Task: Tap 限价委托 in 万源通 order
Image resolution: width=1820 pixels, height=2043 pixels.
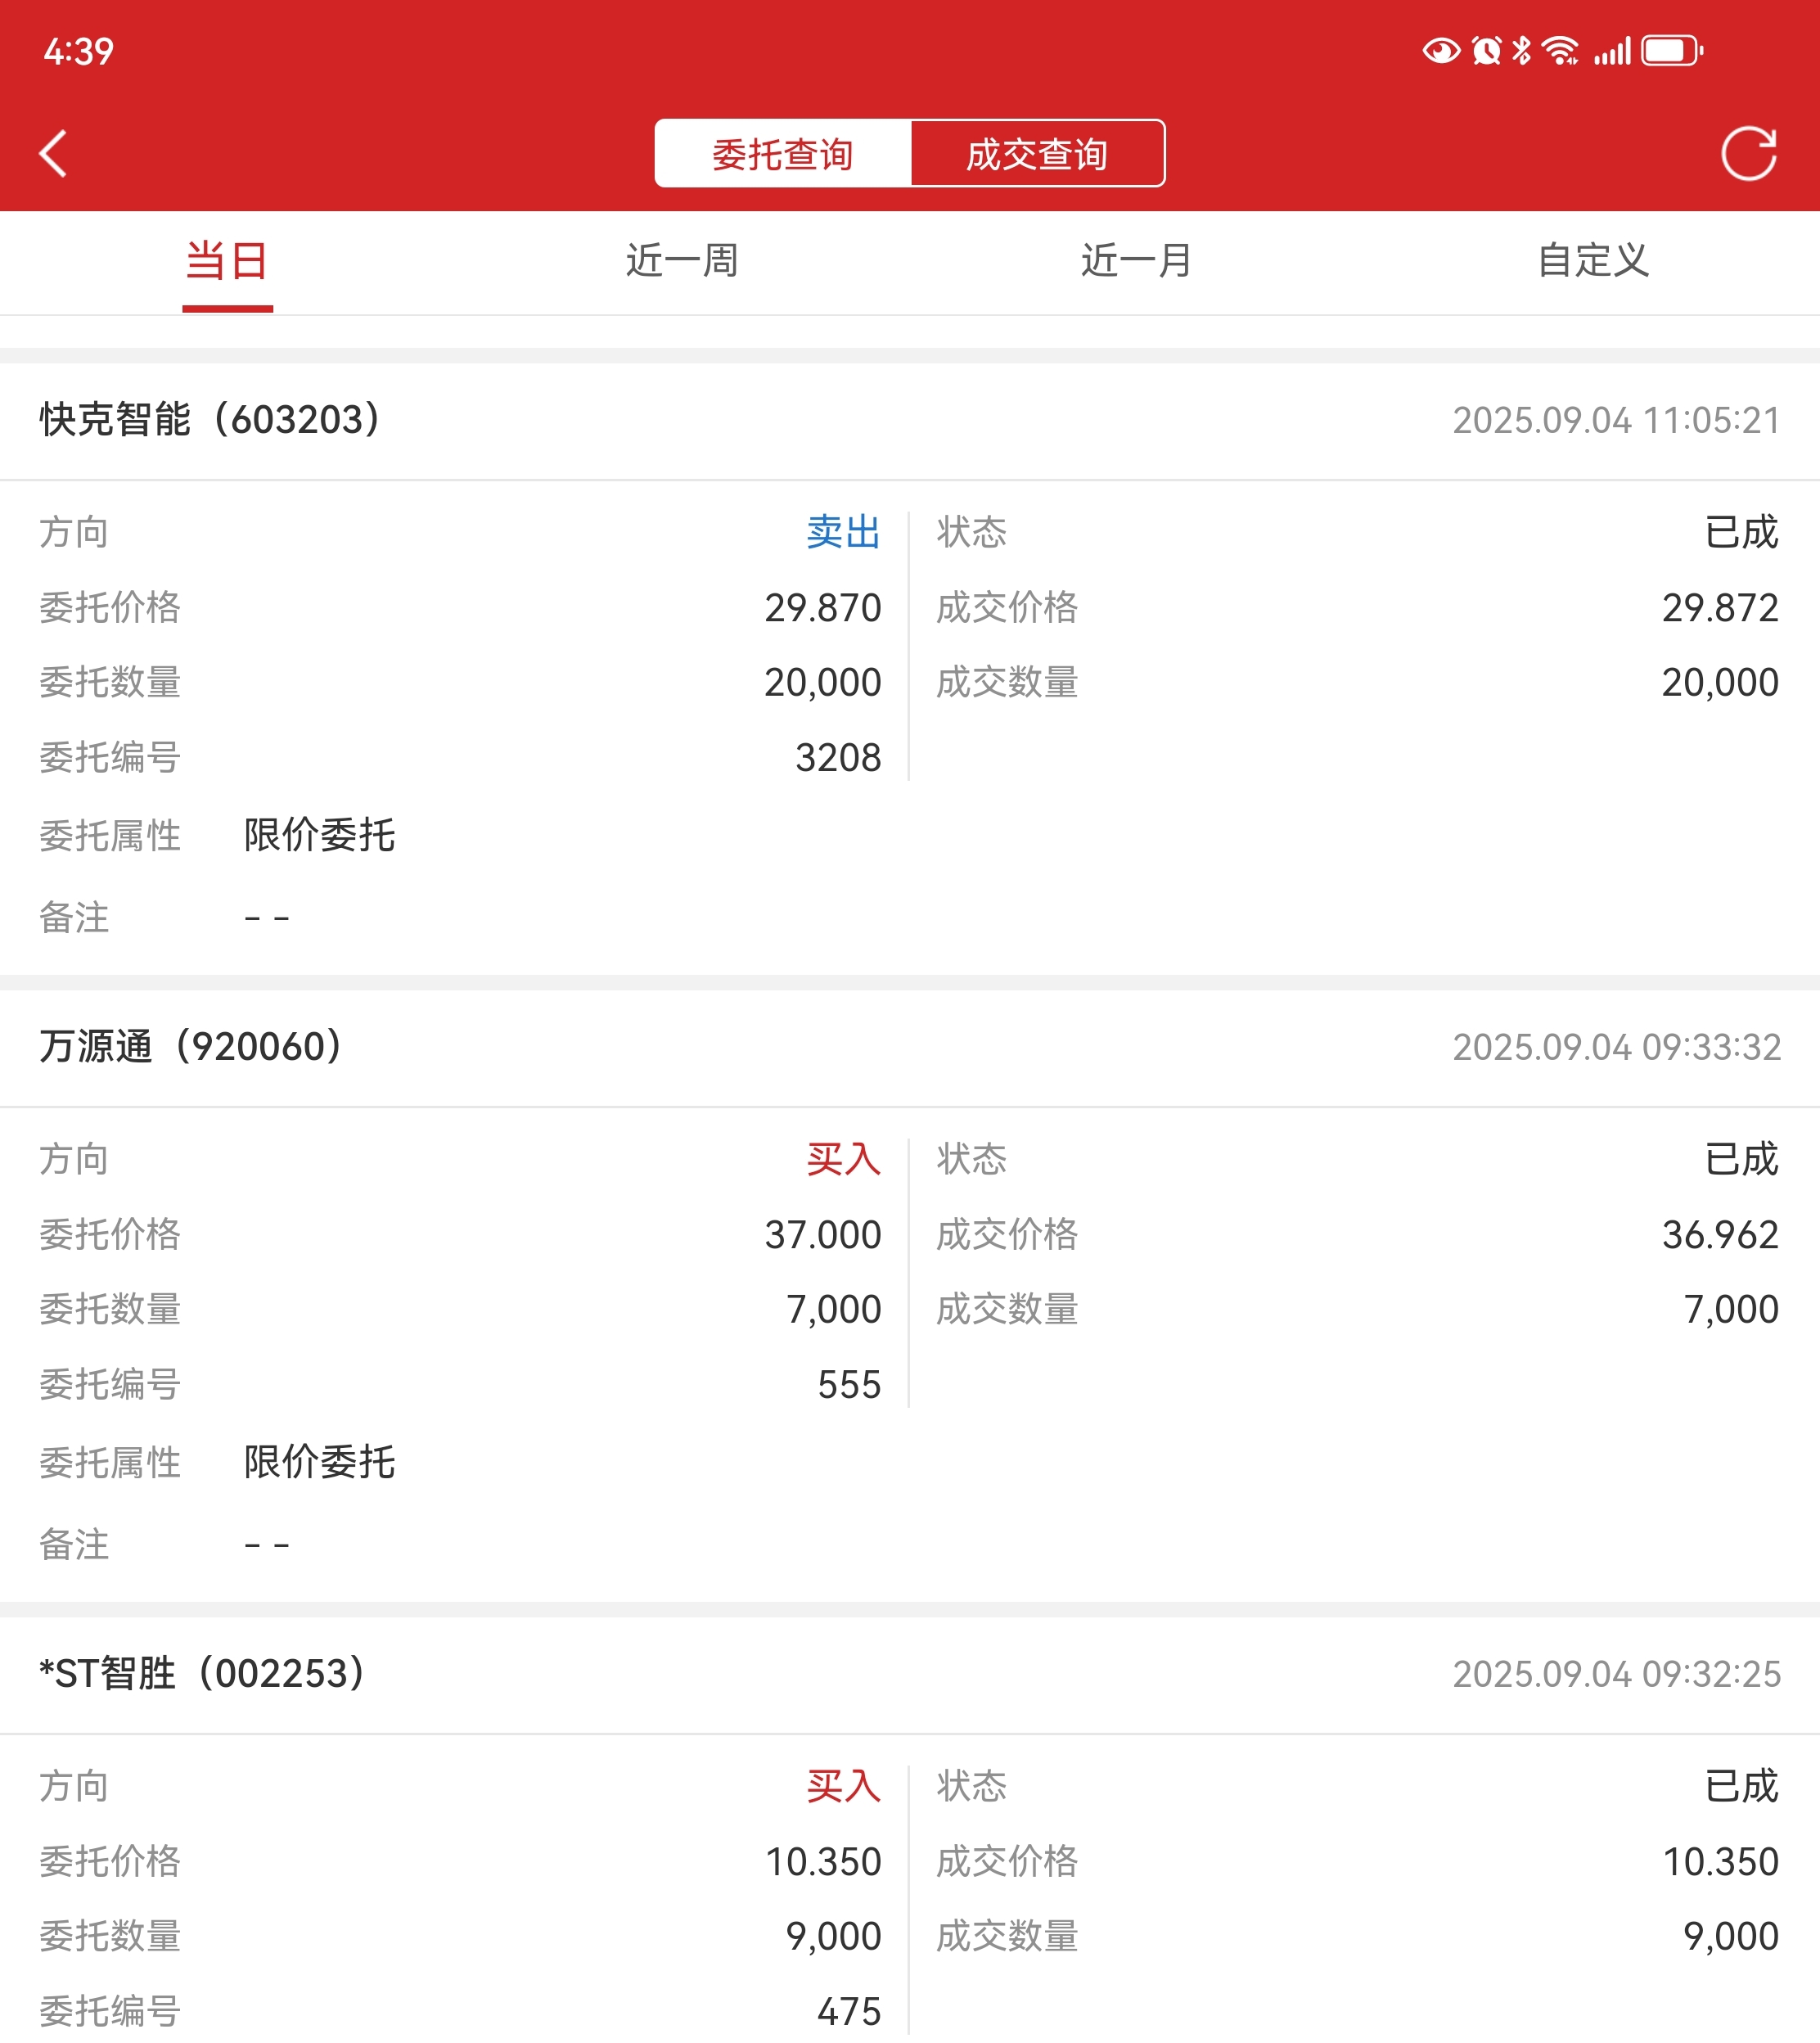Action: (320, 1462)
